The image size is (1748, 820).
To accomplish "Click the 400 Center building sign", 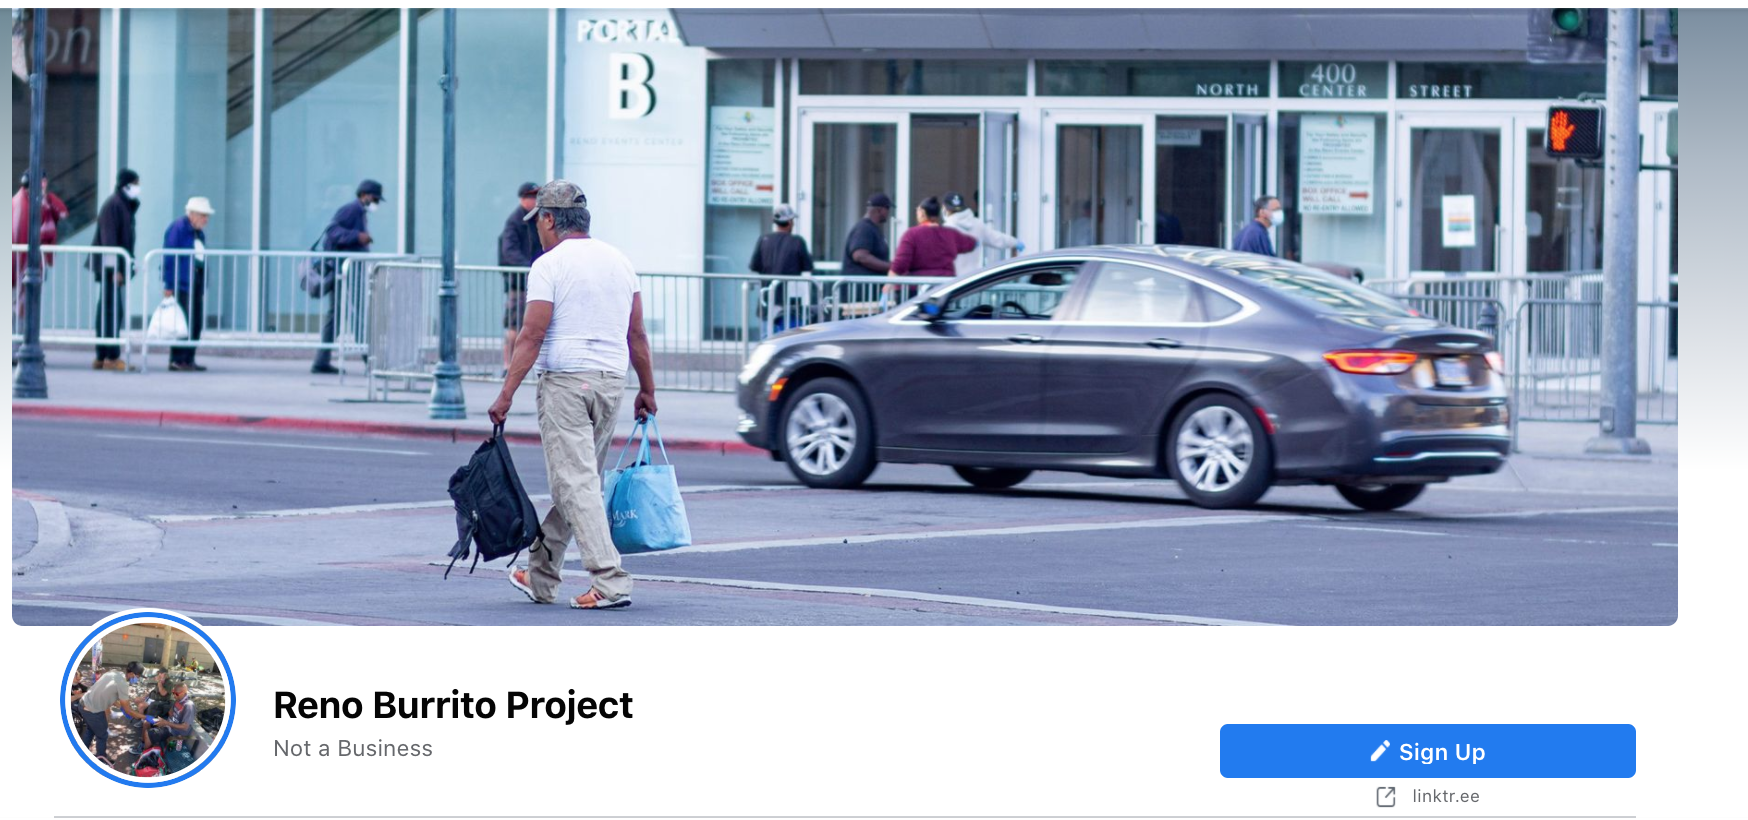I will pyautogui.click(x=1333, y=80).
